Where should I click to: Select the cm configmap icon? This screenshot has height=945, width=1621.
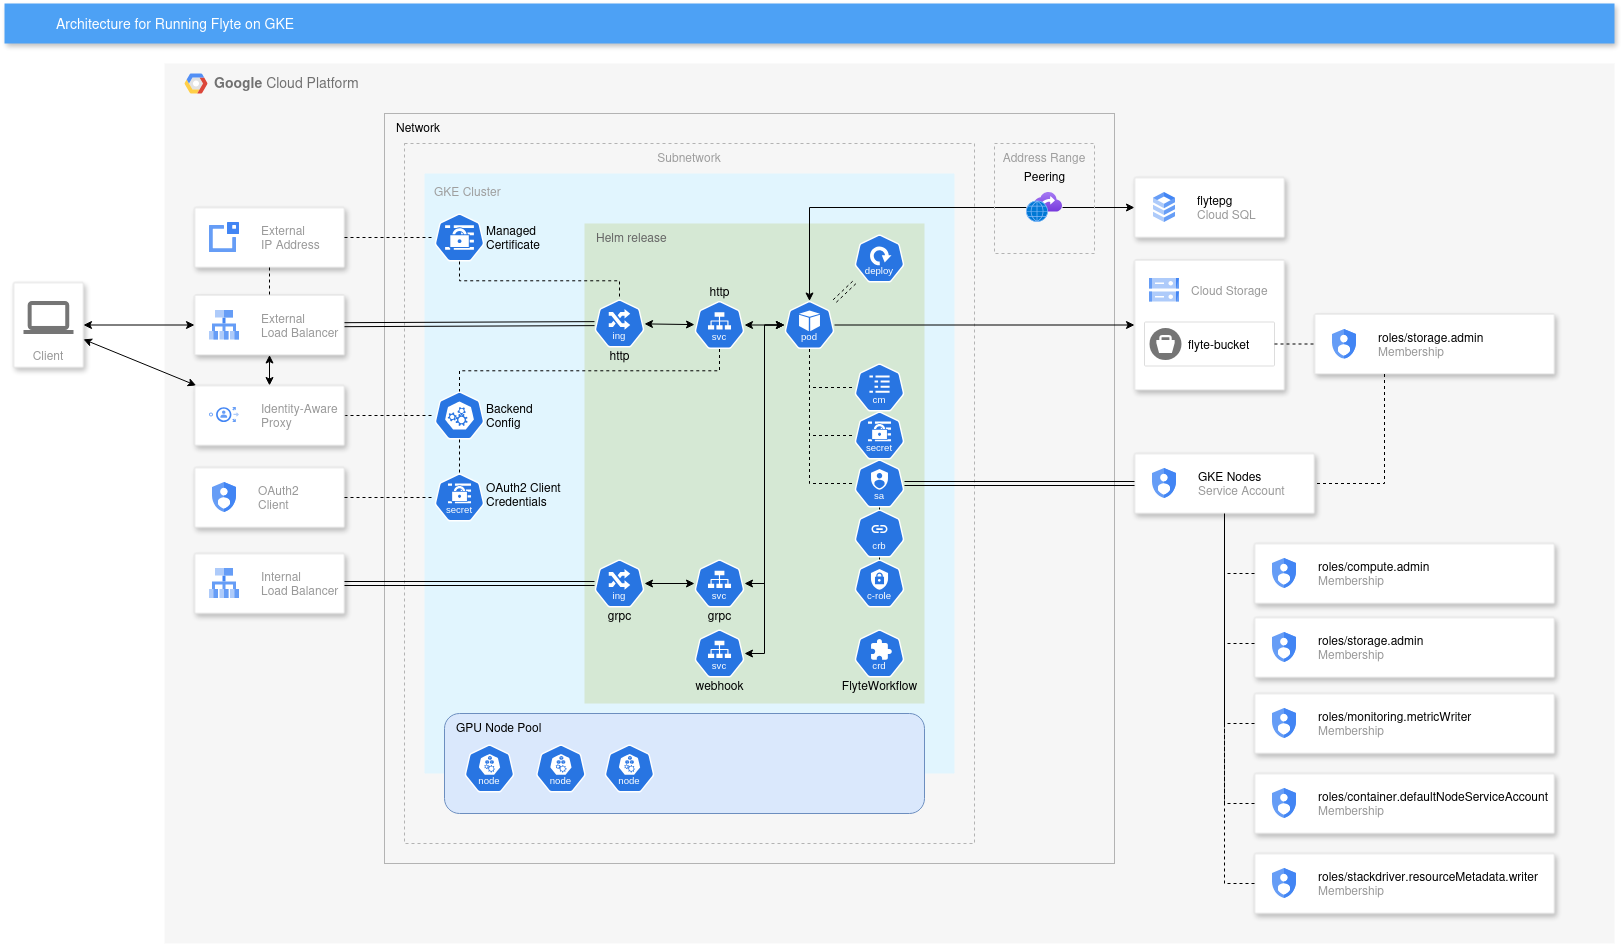pos(879,388)
